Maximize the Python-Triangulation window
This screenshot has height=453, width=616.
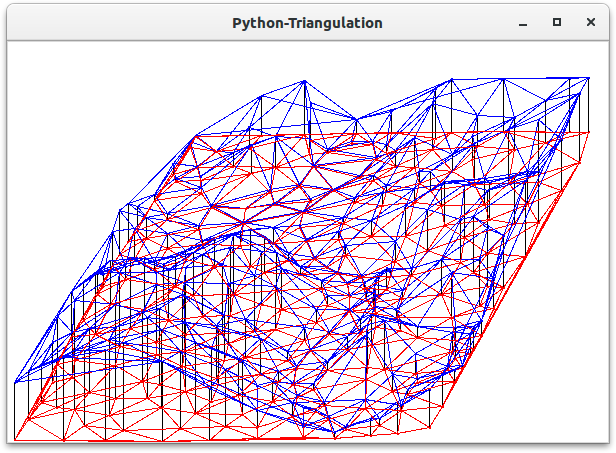coord(557,22)
